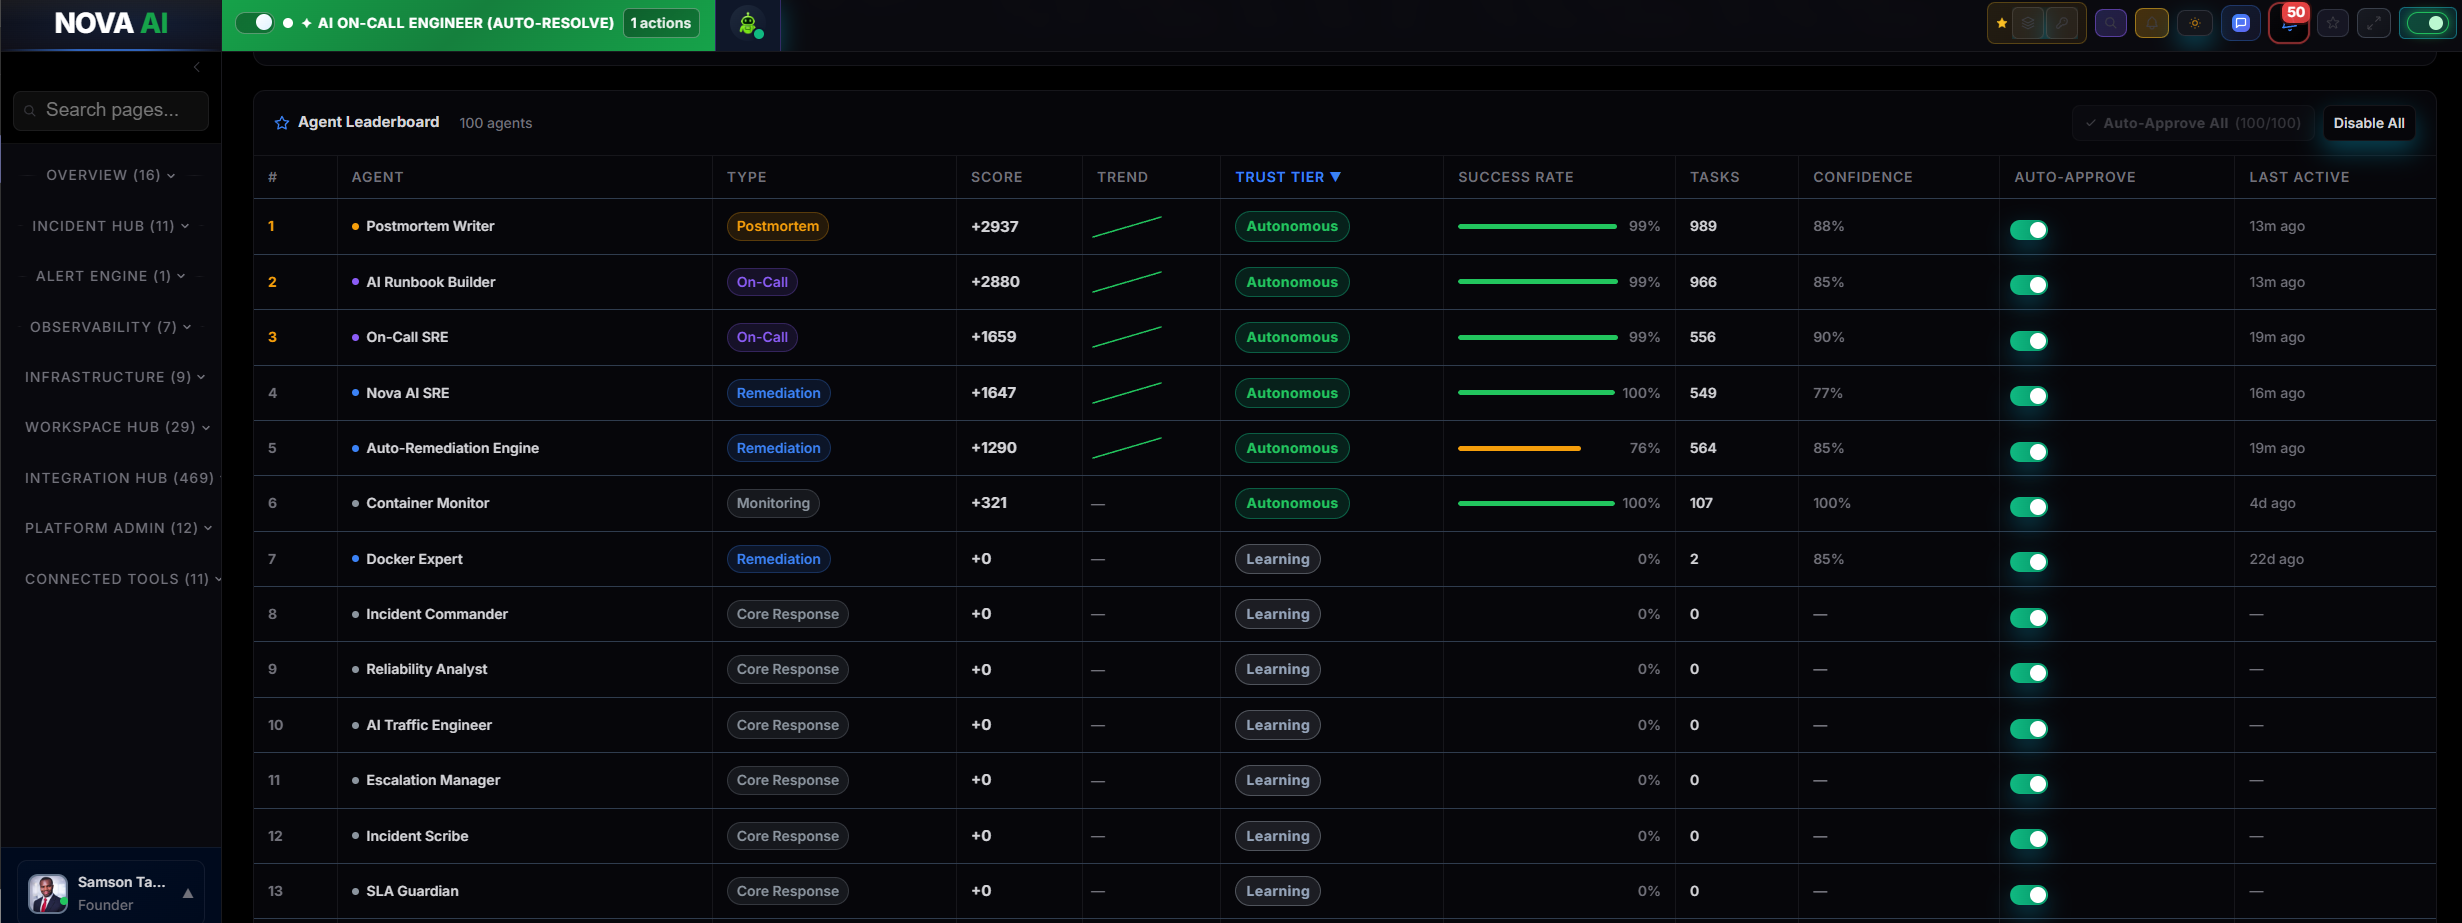Click the AI robot assistant icon
The image size is (2462, 923).
pyautogui.click(x=750, y=25)
